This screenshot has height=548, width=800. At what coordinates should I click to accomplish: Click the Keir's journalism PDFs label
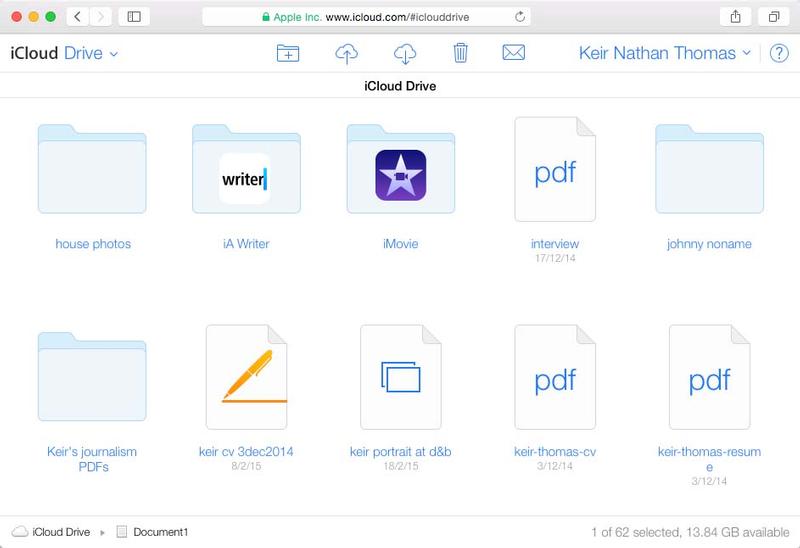pos(92,459)
